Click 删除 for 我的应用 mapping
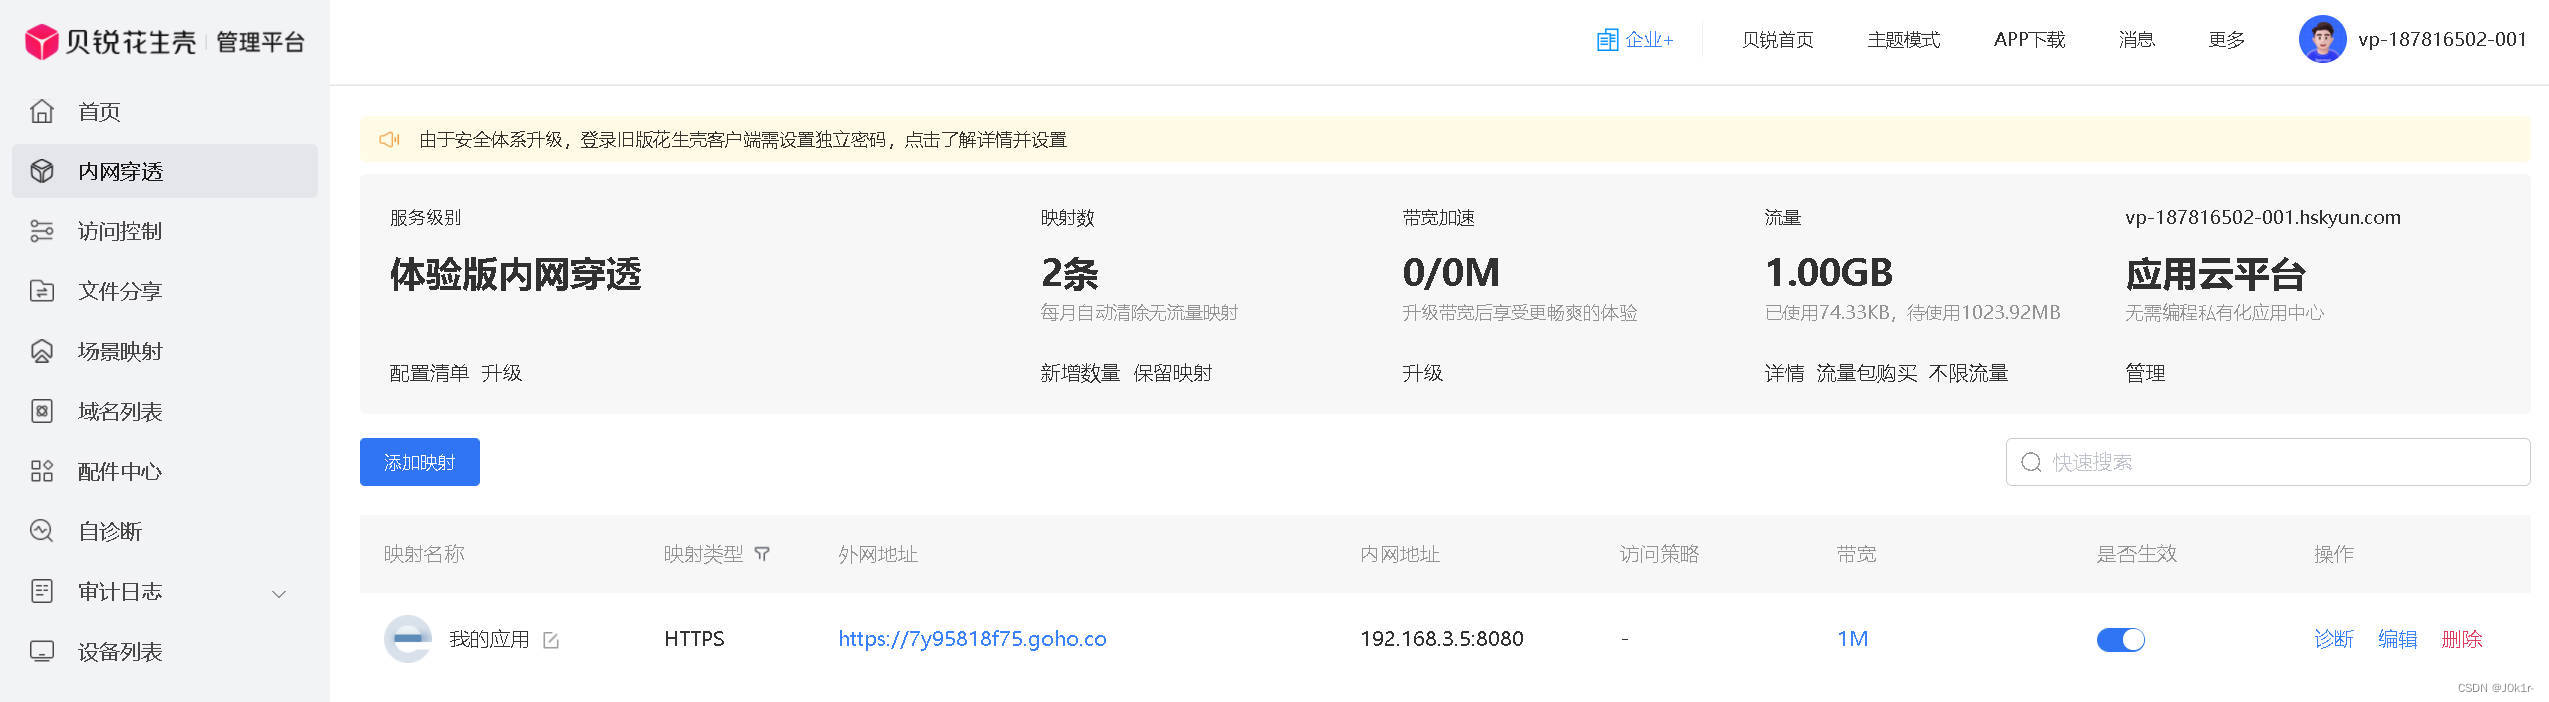The image size is (2549, 702). pos(2461,639)
